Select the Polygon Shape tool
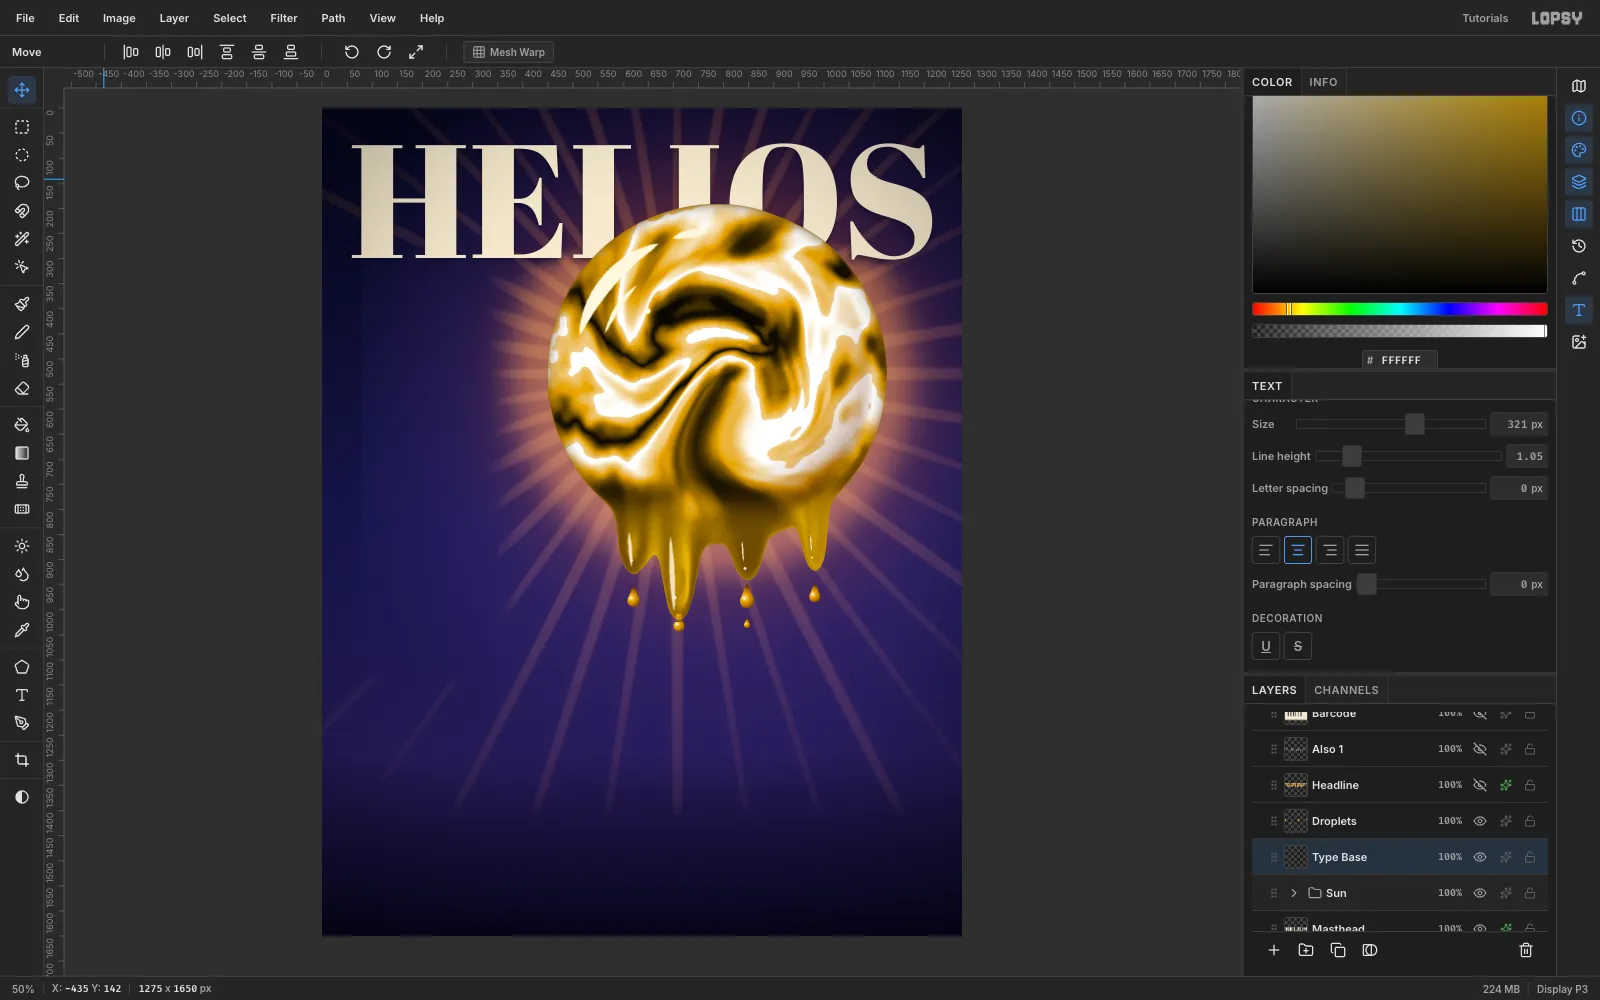The image size is (1600, 1000). point(22,667)
